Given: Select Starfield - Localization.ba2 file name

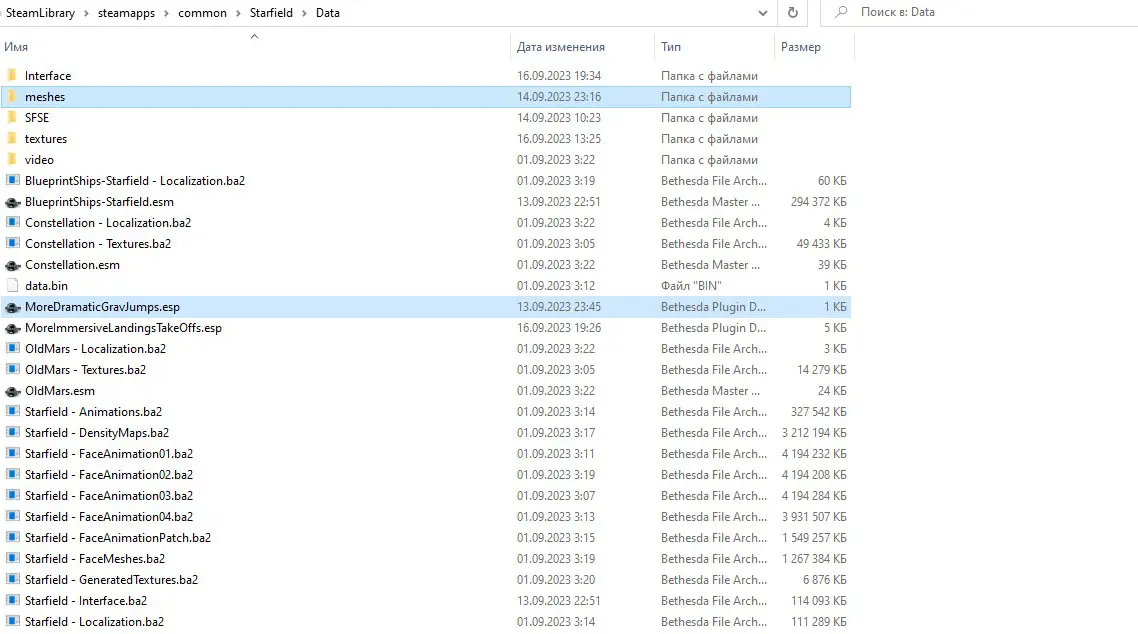Looking at the screenshot, I should coord(94,622).
